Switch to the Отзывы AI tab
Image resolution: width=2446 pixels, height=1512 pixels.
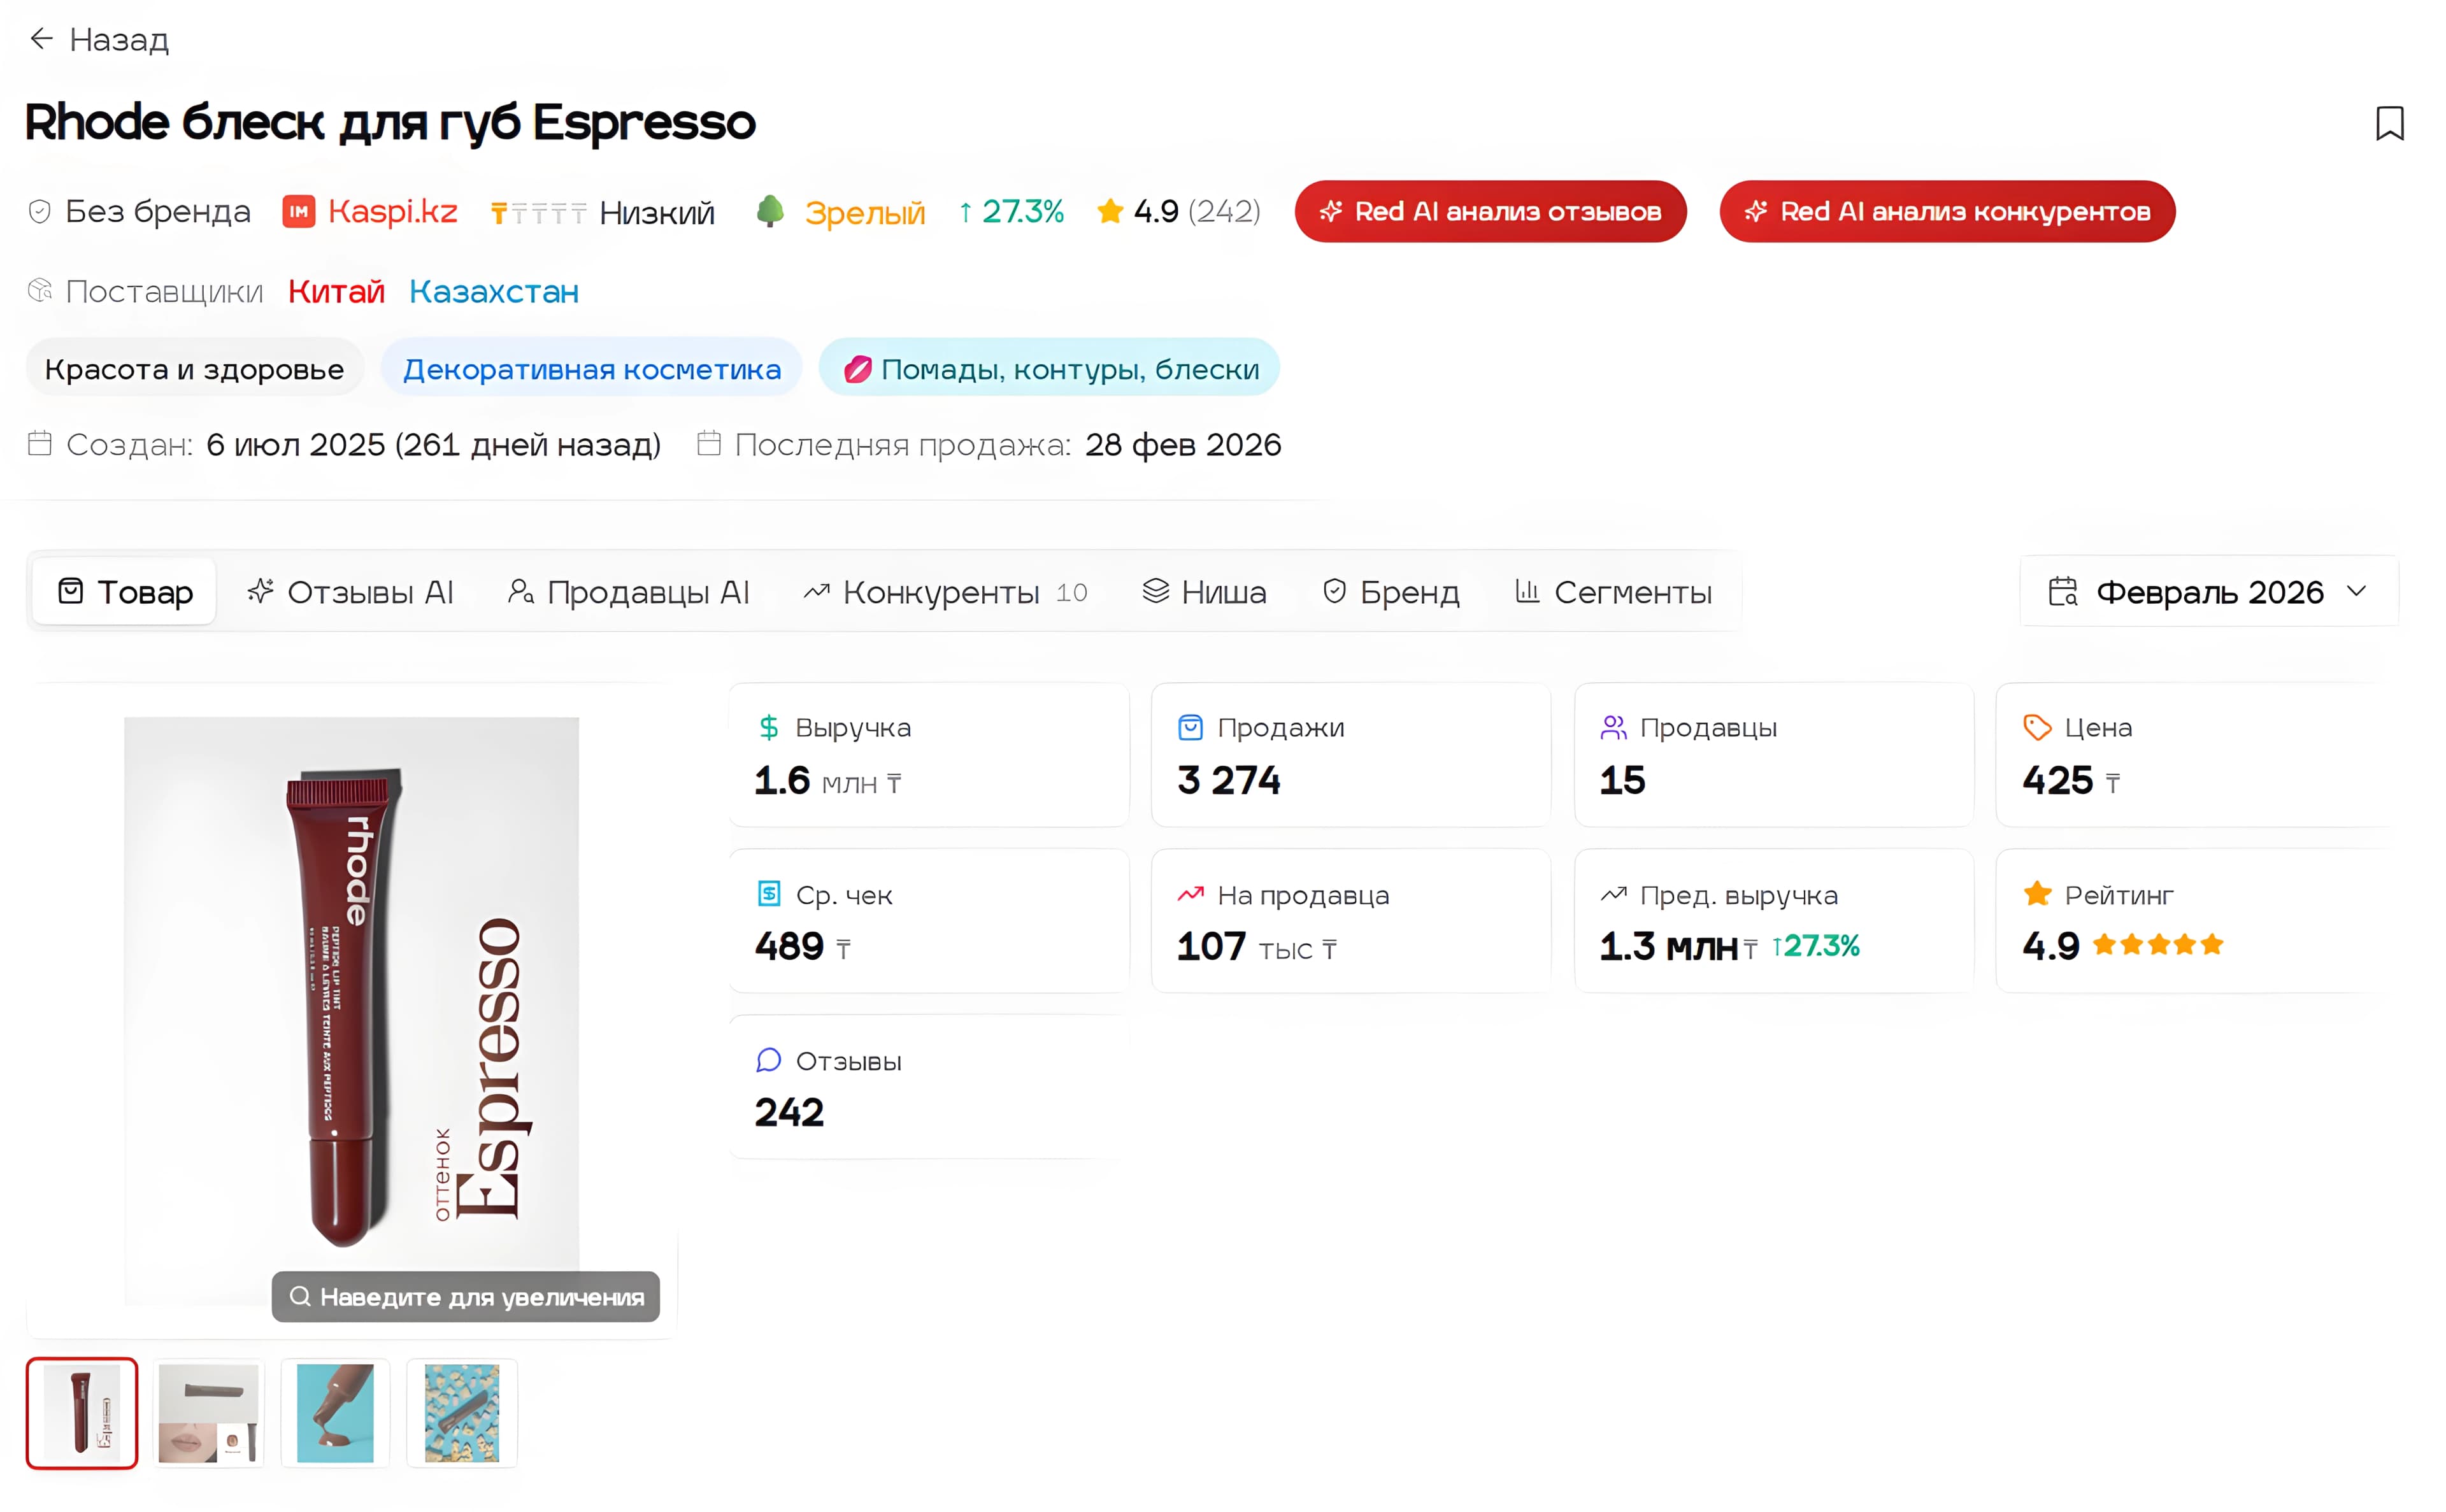[352, 591]
